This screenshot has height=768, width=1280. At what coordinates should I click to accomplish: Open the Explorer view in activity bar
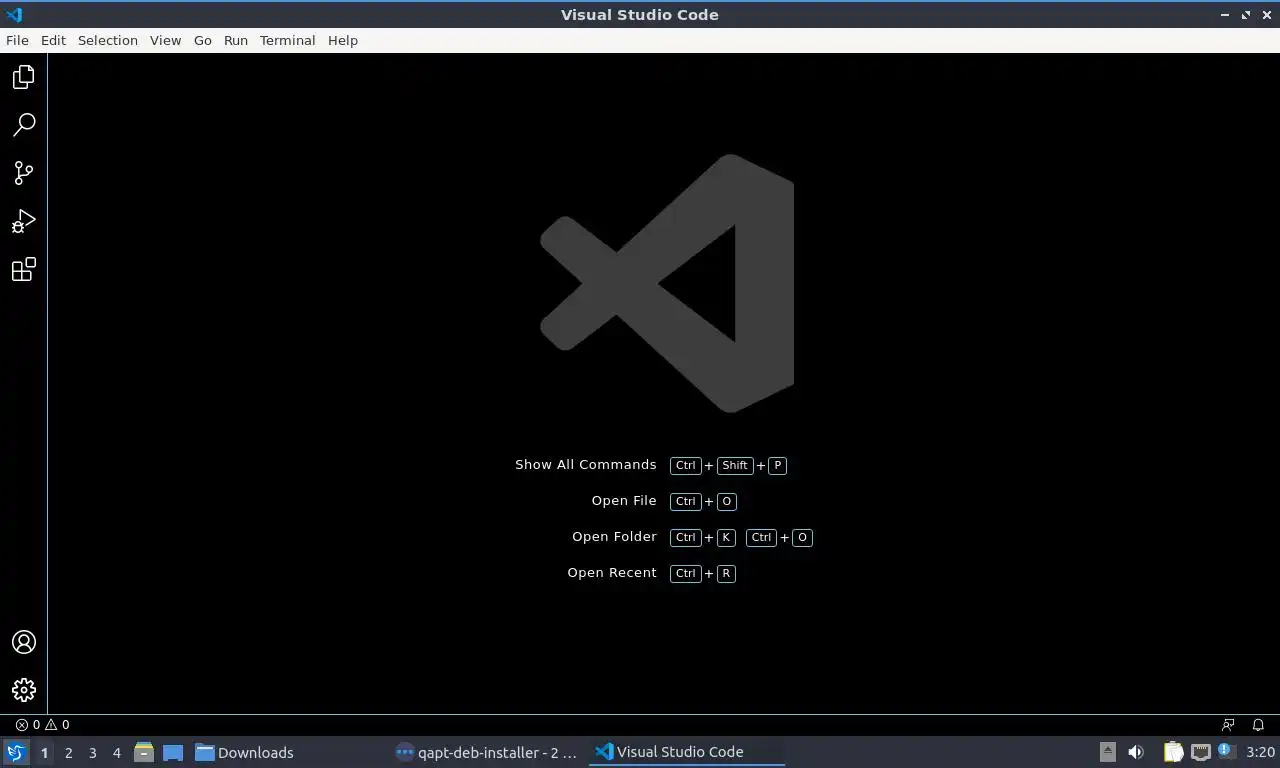24,77
